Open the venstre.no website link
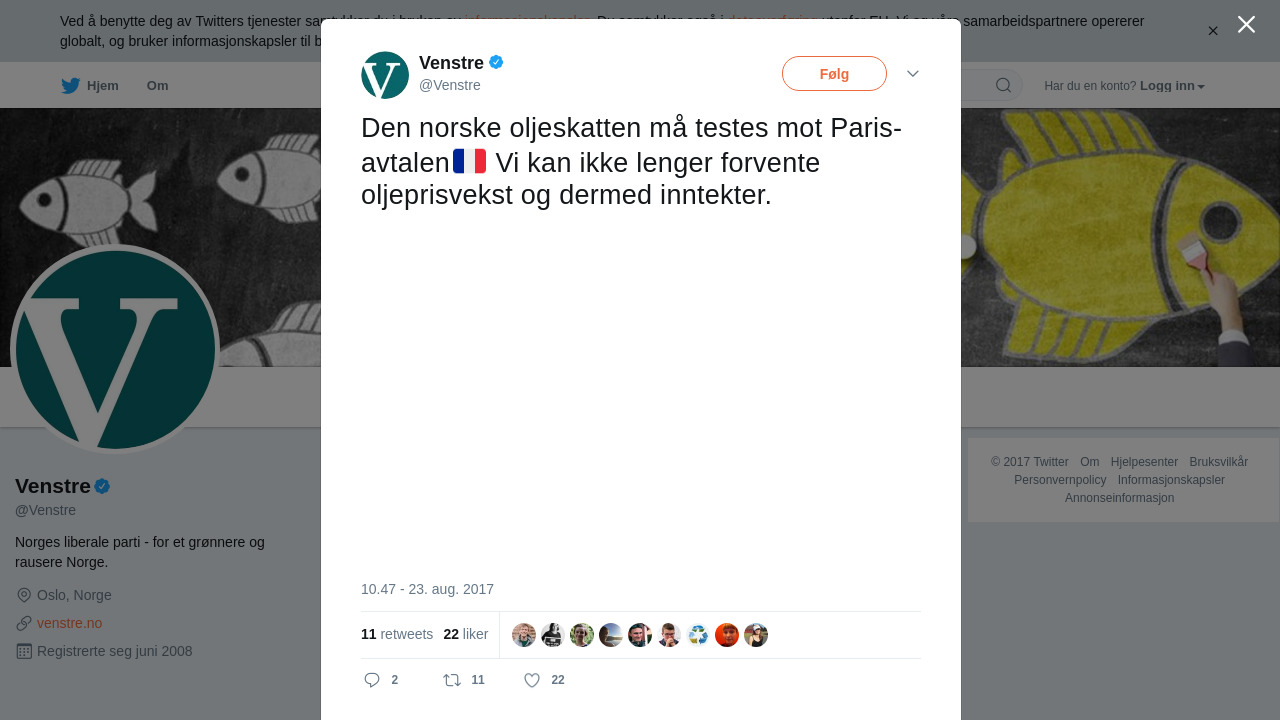The image size is (1280, 720). point(69,623)
